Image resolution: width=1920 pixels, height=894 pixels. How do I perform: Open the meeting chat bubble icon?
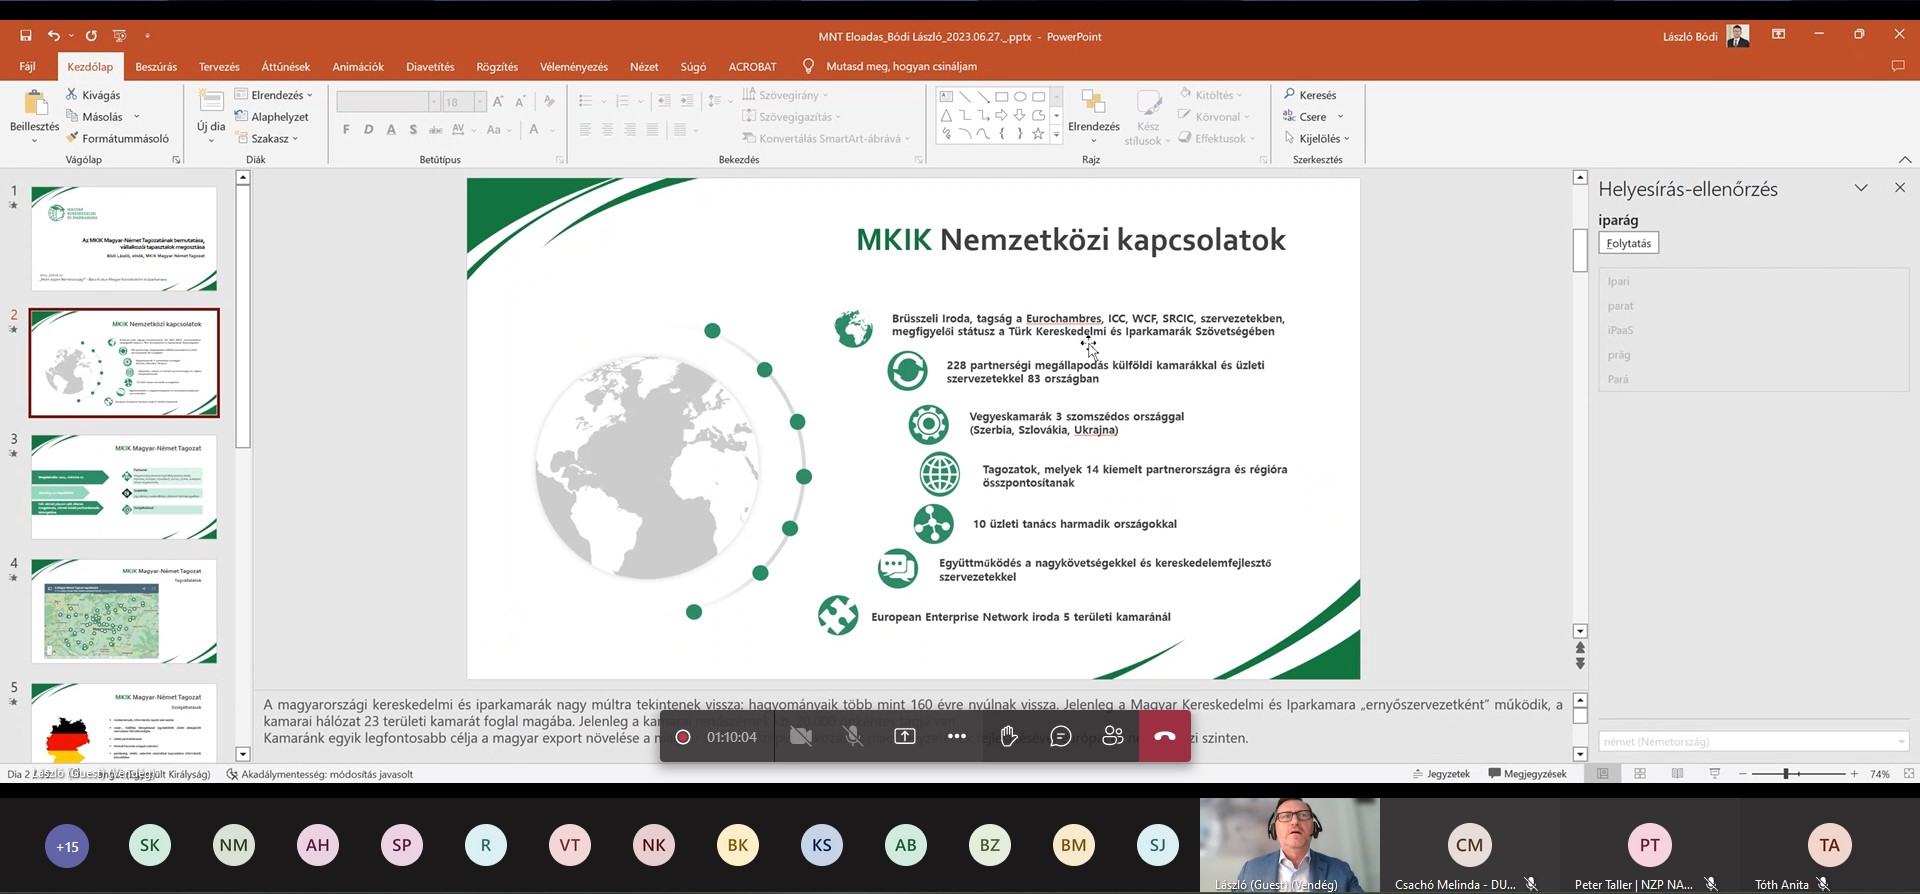[1061, 737]
